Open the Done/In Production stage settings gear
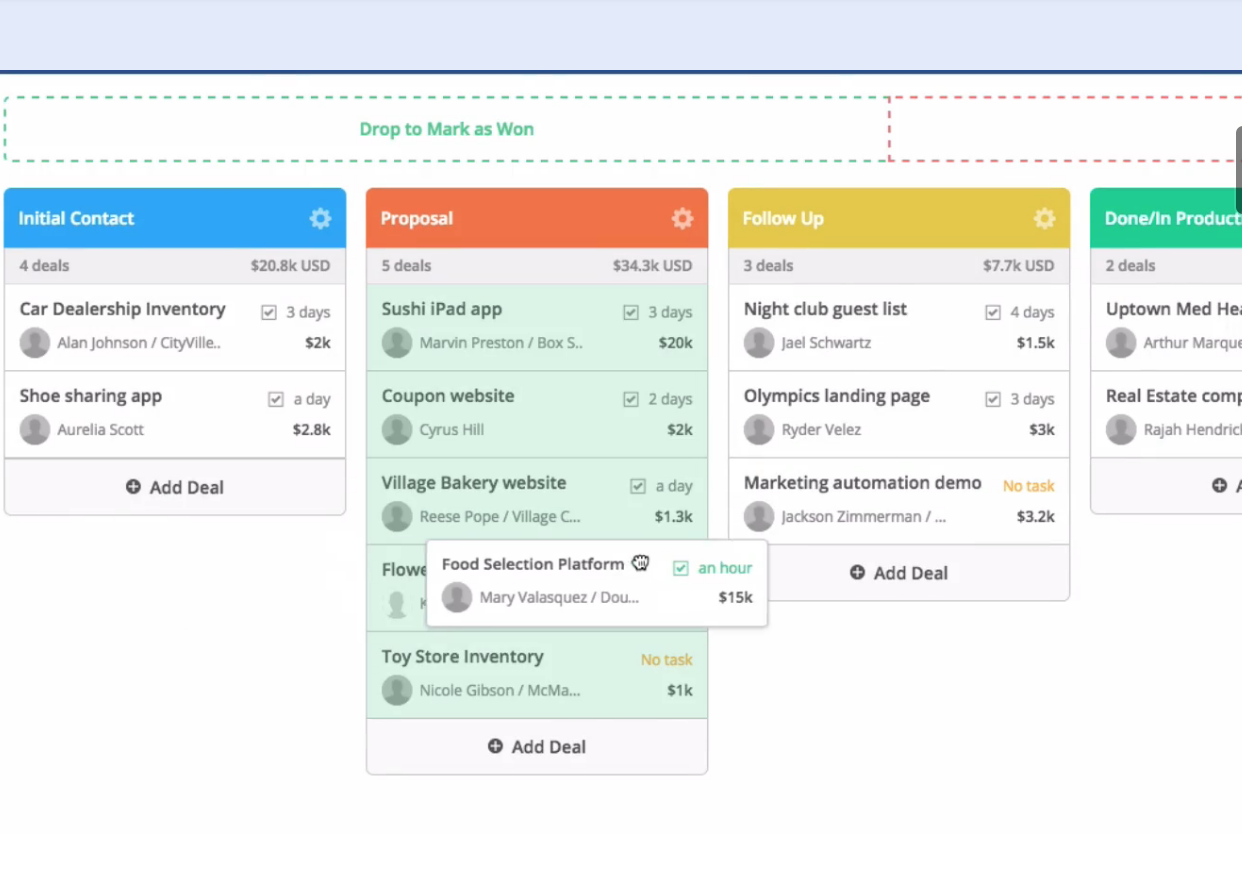 pos(1236,218)
